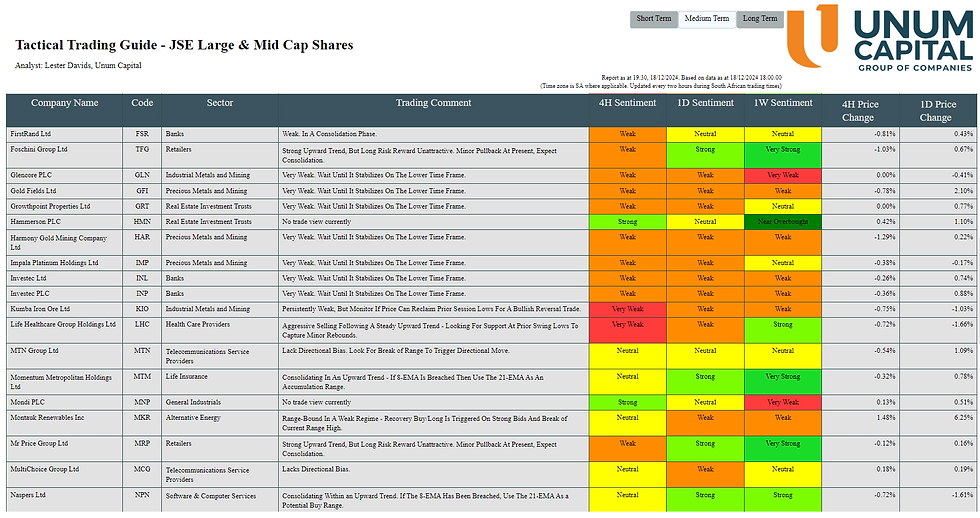This screenshot has width=980, height=518.
Task: Click Montauk's 1.48% 4H price change
Action: click(886, 417)
